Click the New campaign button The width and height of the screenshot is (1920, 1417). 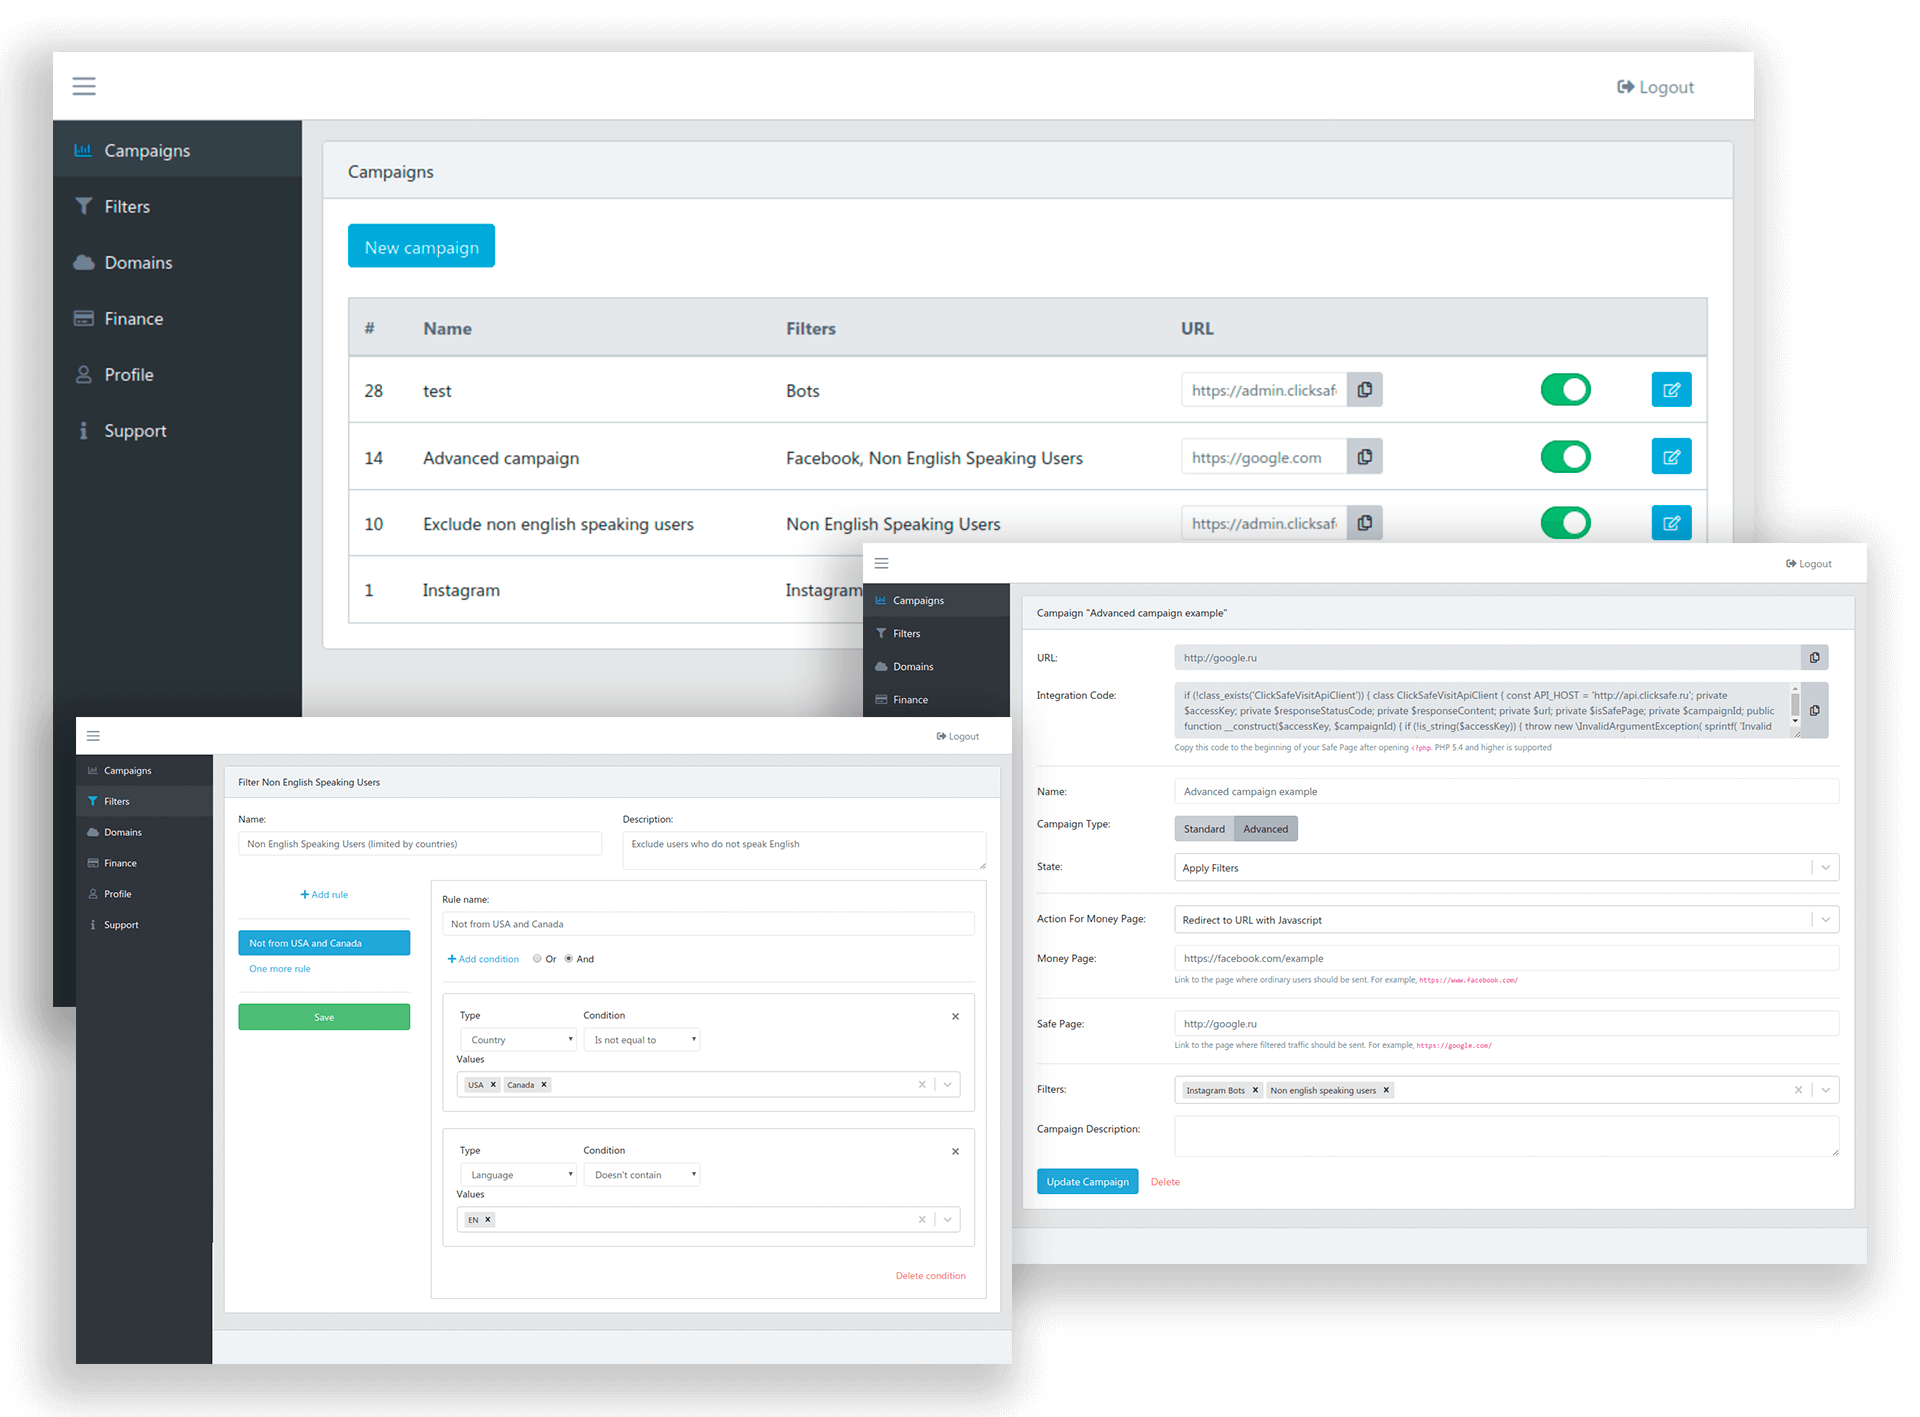point(421,246)
